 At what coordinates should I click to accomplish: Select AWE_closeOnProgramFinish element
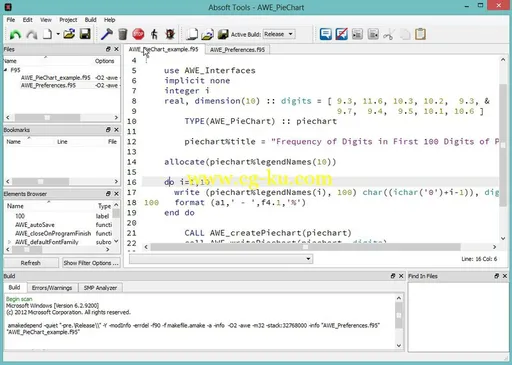pyautogui.click(x=53, y=233)
